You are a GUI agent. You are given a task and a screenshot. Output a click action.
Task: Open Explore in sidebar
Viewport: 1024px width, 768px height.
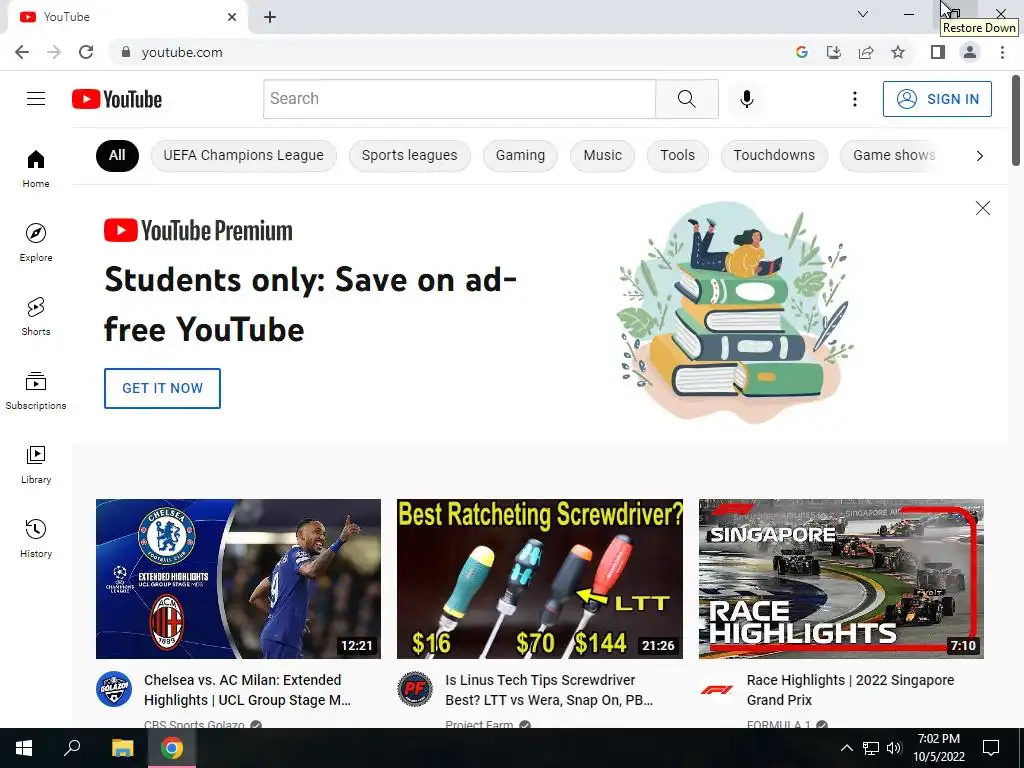36,243
